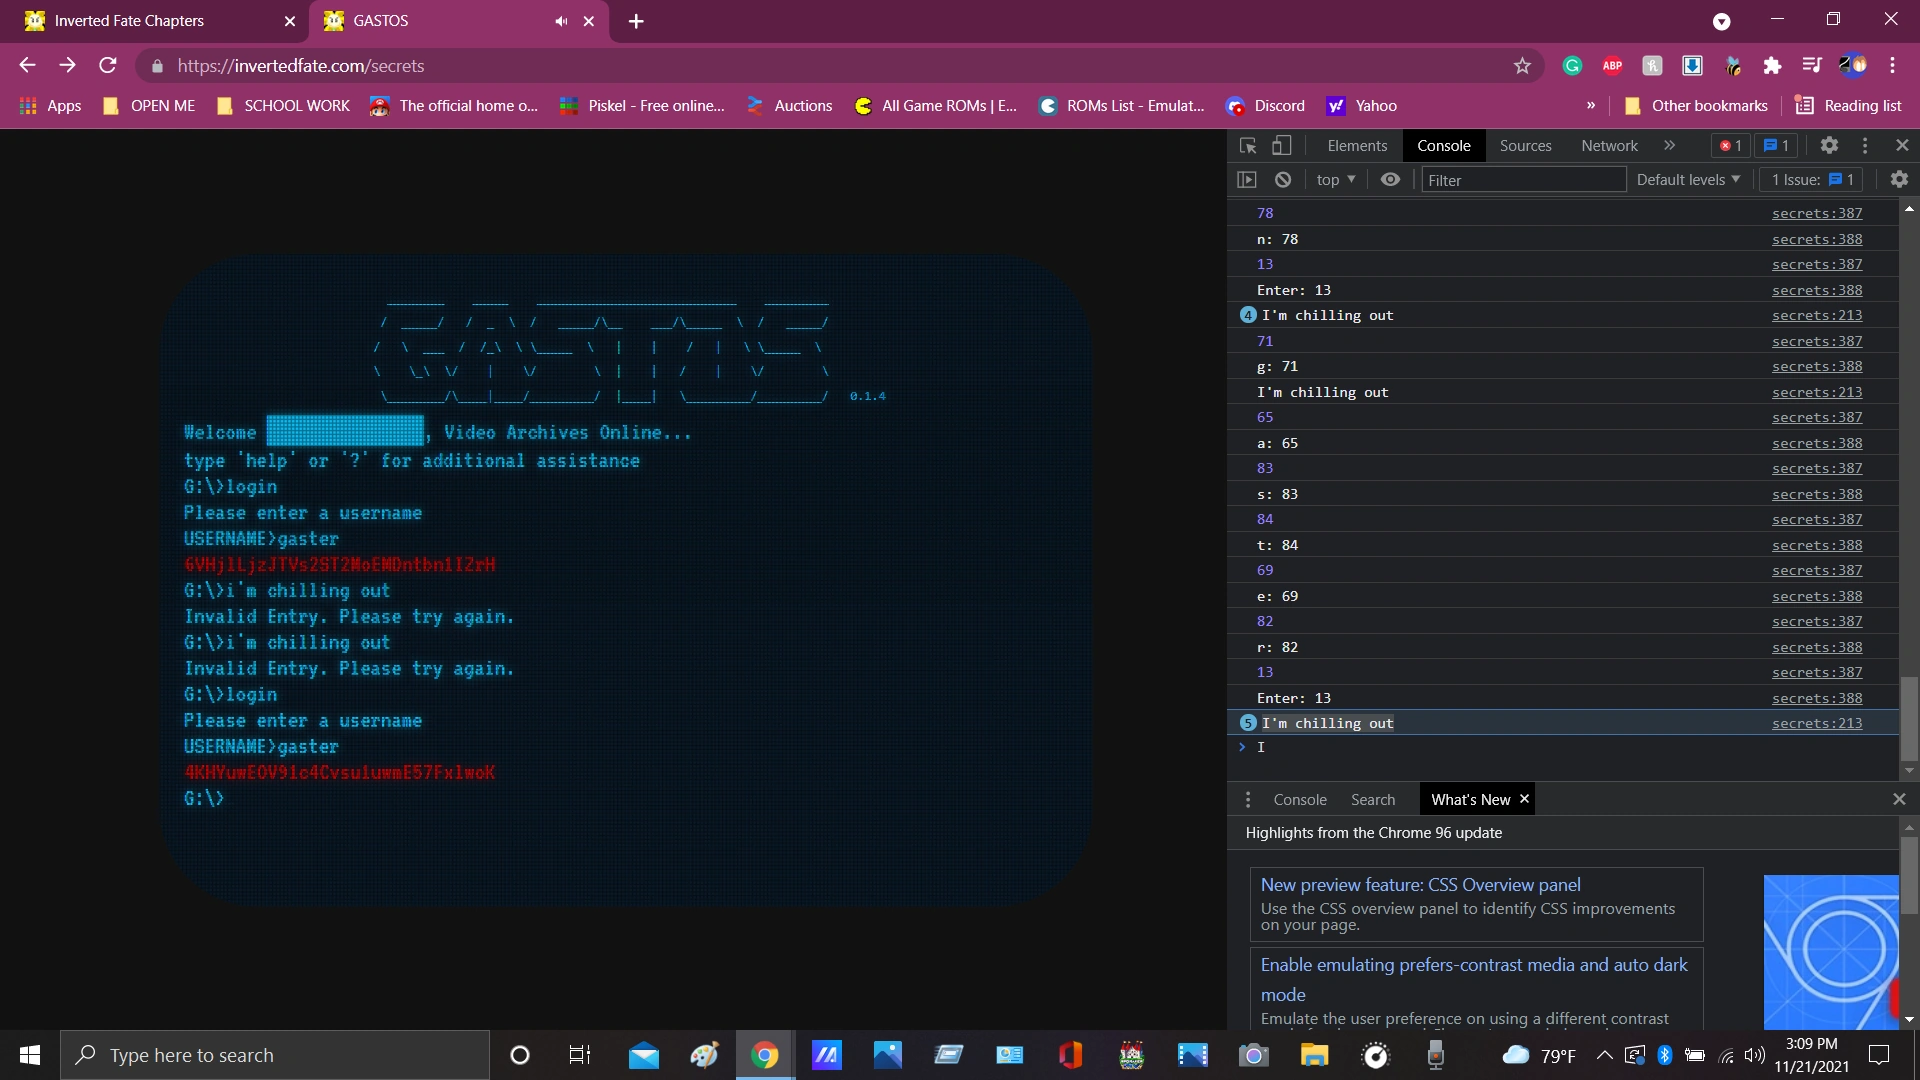Expand more DevTools tabs chevron
Viewport: 1920px width, 1080px height.
tap(1669, 146)
